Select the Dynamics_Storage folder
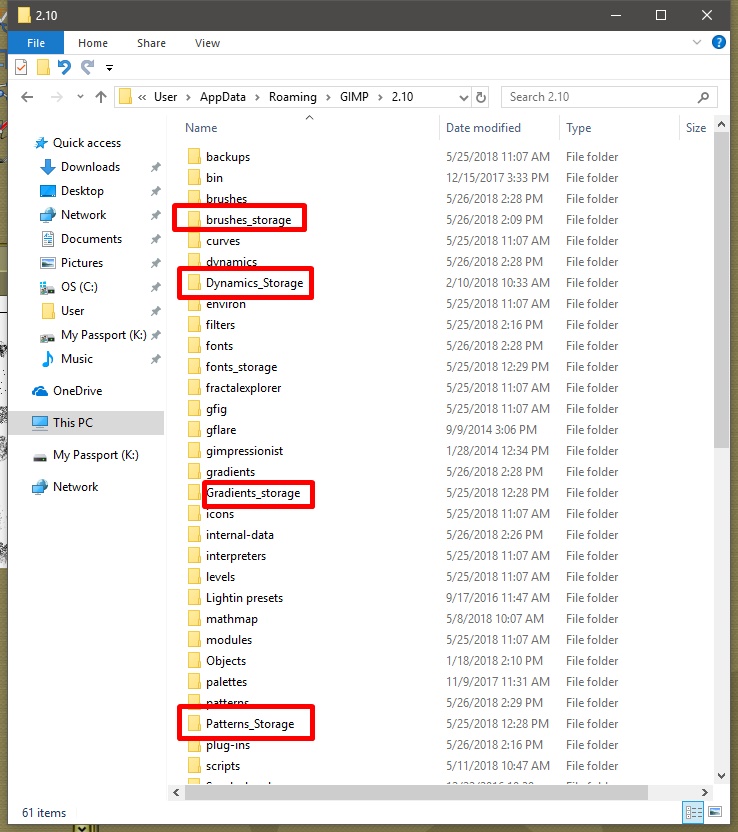The height and width of the screenshot is (832, 738). pyautogui.click(x=254, y=283)
